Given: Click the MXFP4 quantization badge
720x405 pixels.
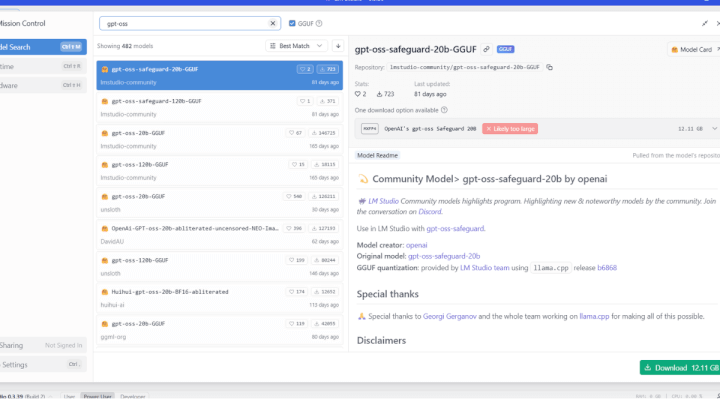Looking at the screenshot, I should pyautogui.click(x=370, y=129).
